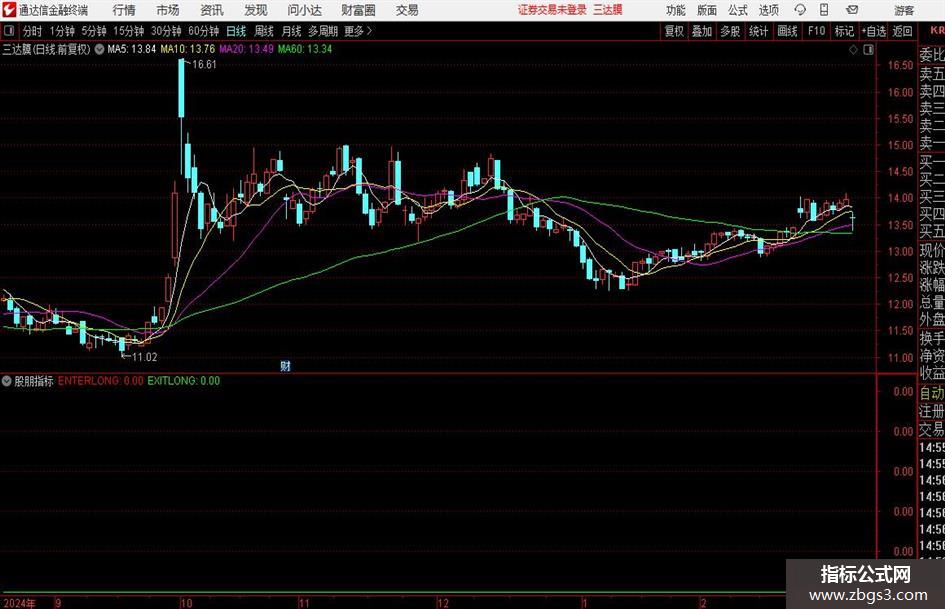The image size is (945, 609).
Task: Click 证券交易未登录 login notice
Action: (x=552, y=10)
